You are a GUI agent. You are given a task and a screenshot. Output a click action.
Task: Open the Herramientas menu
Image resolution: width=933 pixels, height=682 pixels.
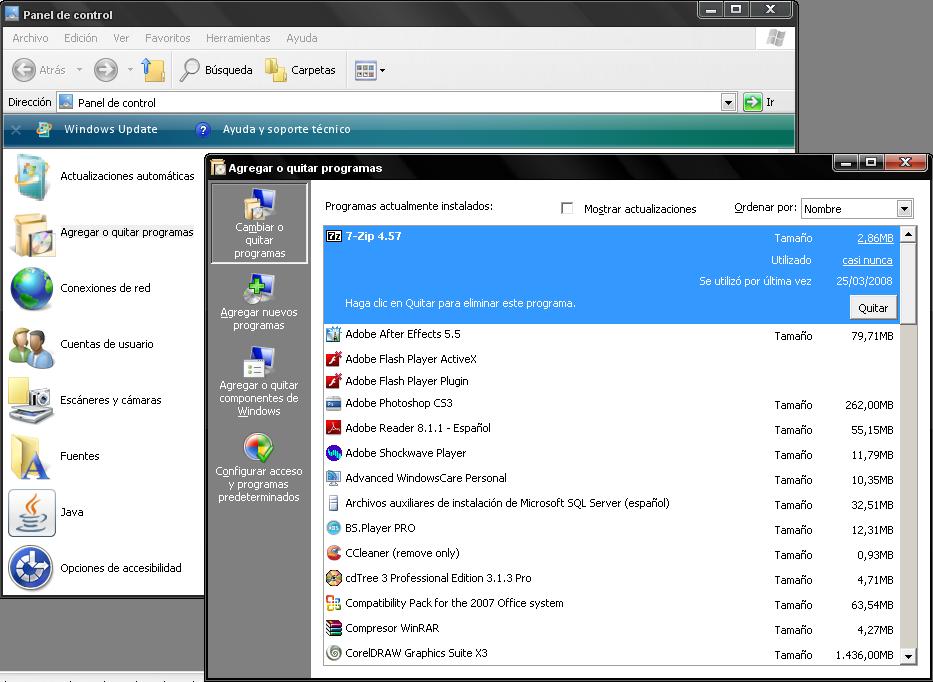238,38
